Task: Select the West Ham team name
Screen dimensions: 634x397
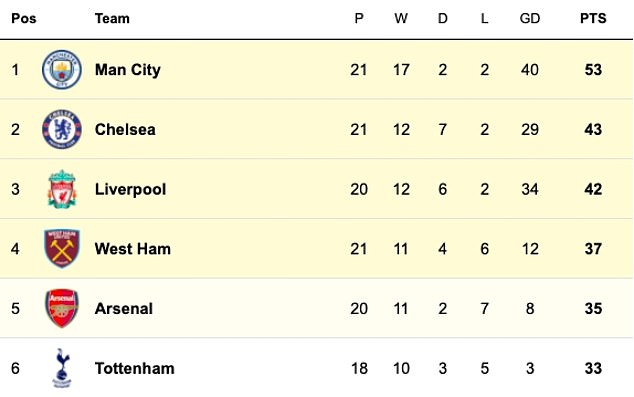Action: [133, 249]
